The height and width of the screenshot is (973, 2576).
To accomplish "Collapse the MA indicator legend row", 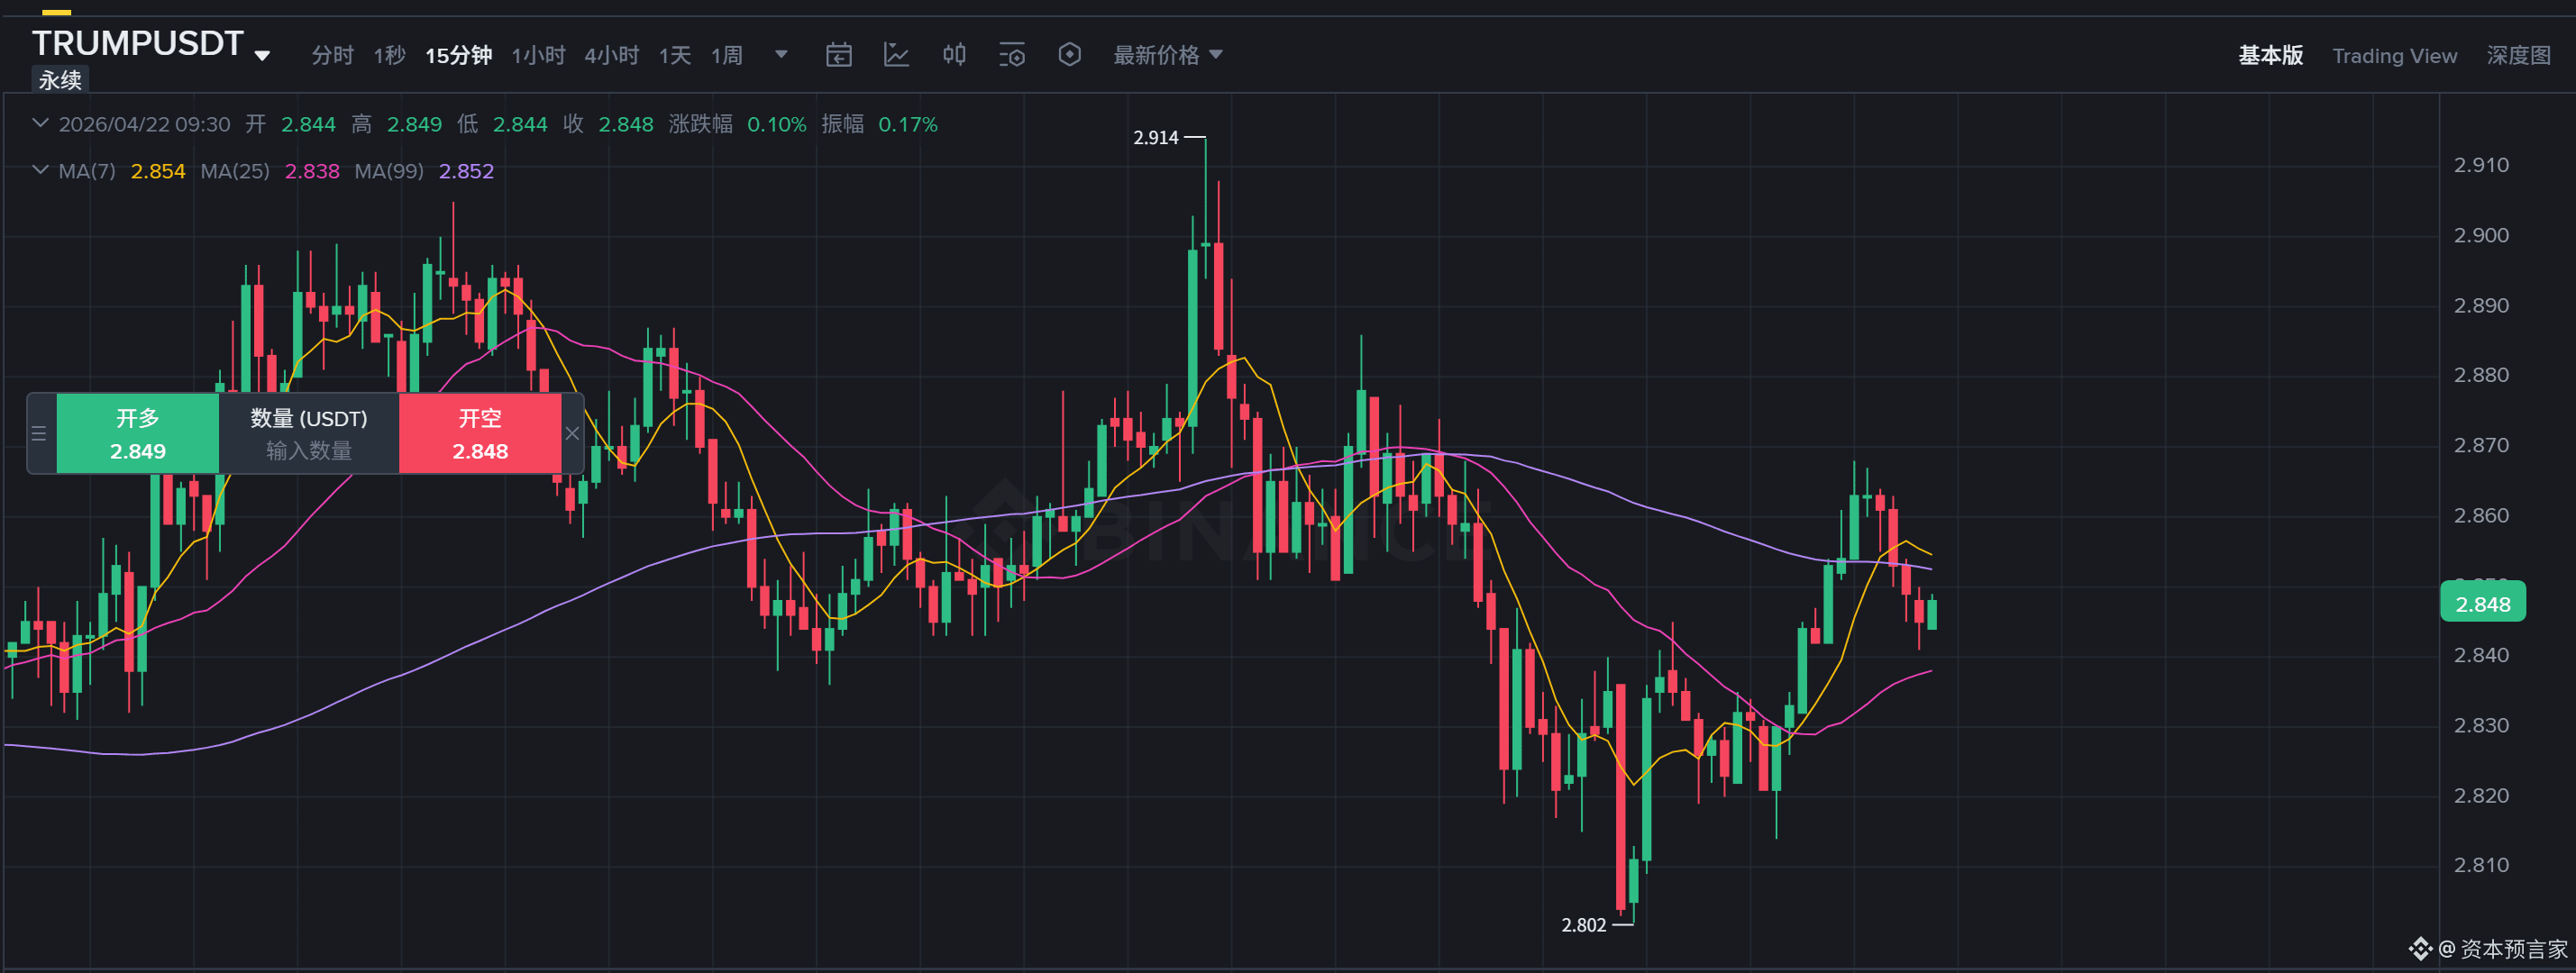I will click(40, 170).
